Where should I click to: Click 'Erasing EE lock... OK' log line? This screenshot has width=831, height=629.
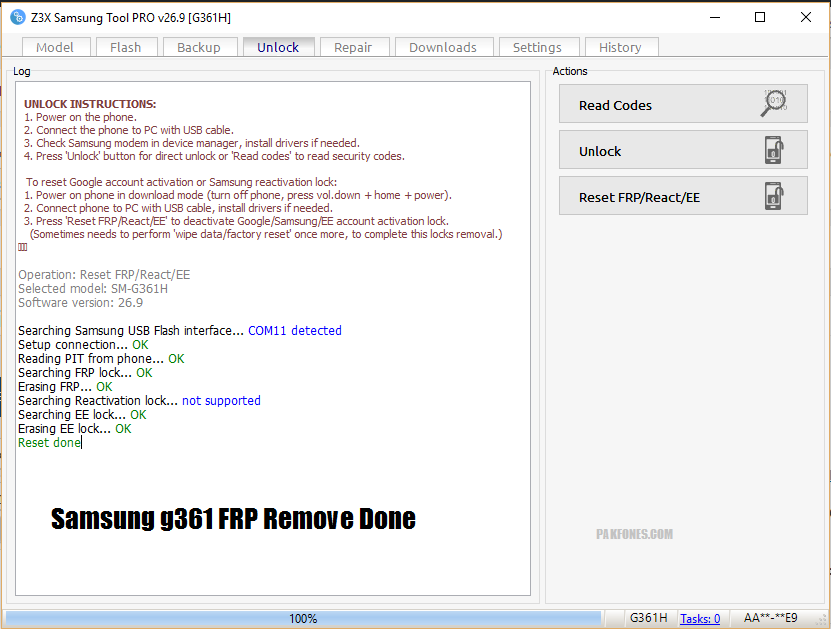coord(75,429)
